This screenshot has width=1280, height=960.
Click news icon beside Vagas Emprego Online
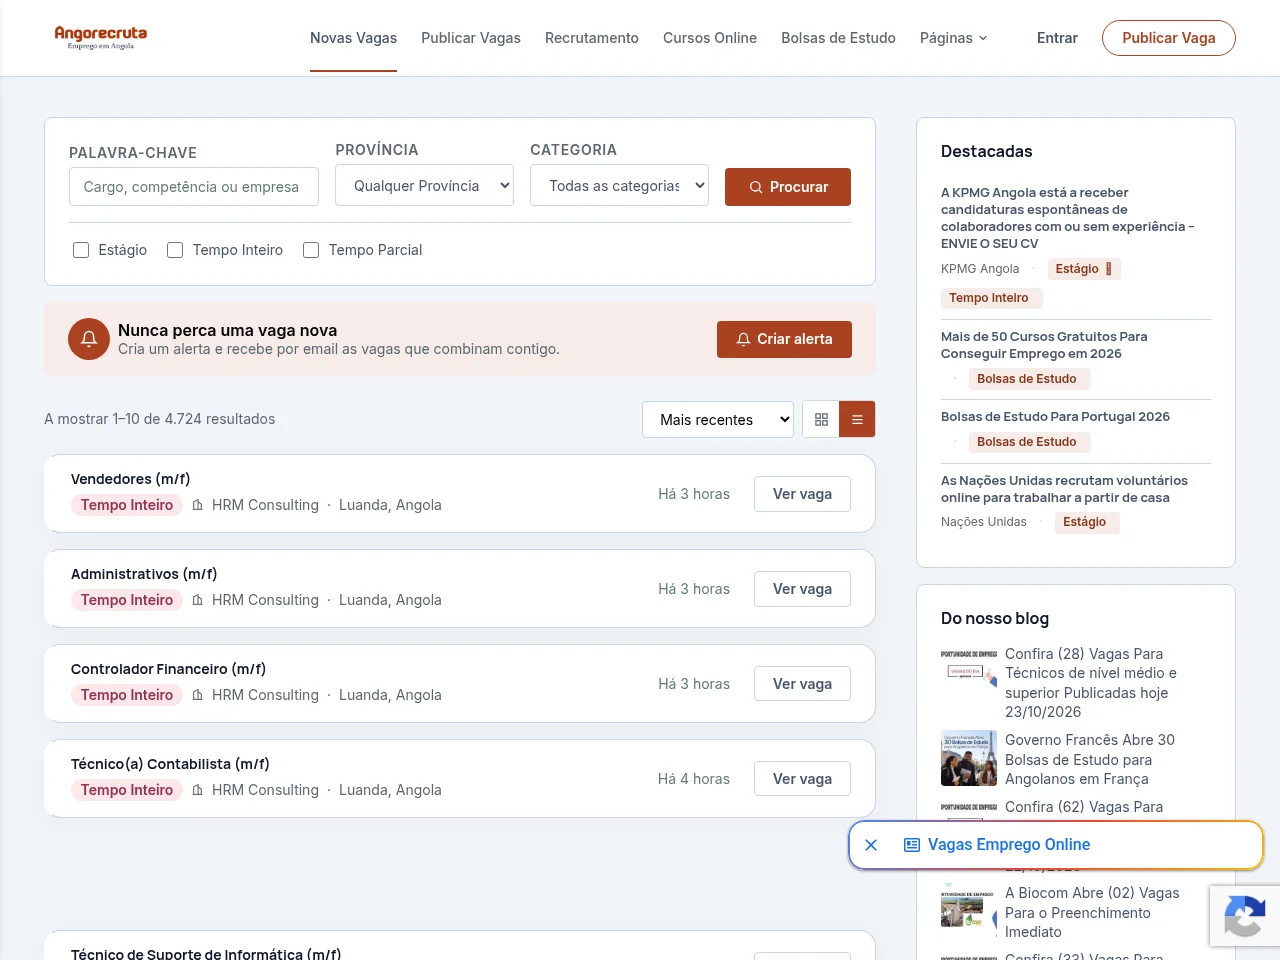tap(912, 845)
